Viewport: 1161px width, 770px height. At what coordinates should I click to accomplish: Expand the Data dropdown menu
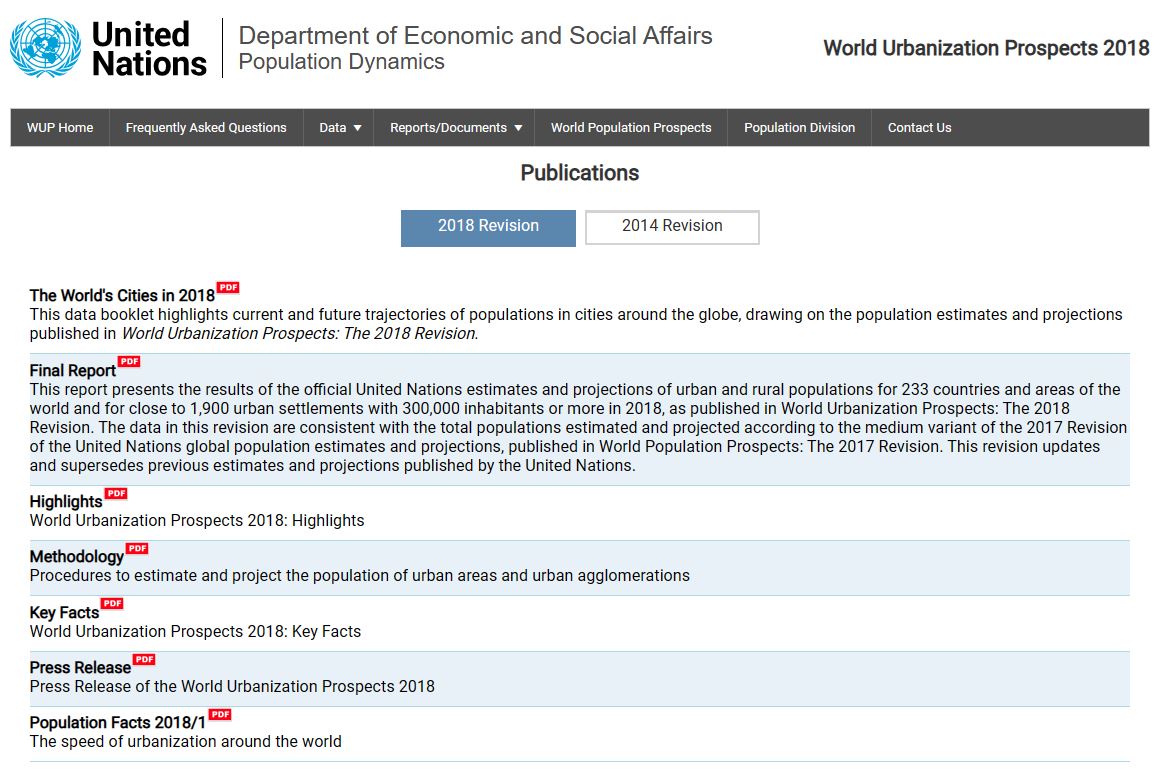point(340,128)
